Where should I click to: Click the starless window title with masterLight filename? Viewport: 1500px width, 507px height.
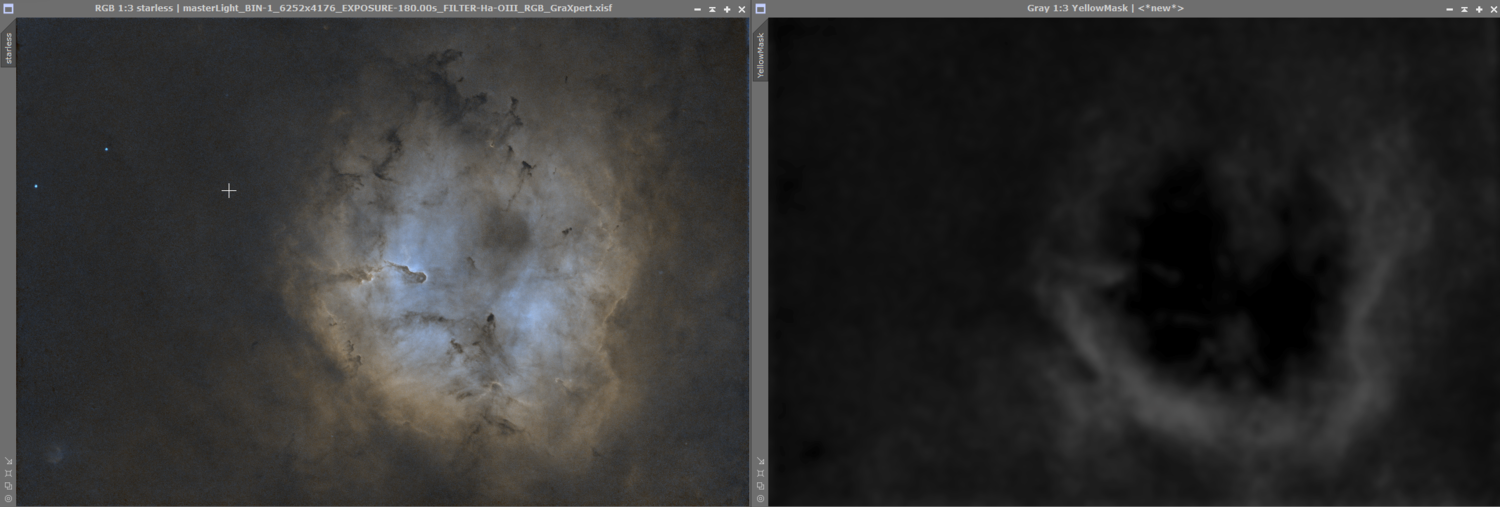[353, 8]
